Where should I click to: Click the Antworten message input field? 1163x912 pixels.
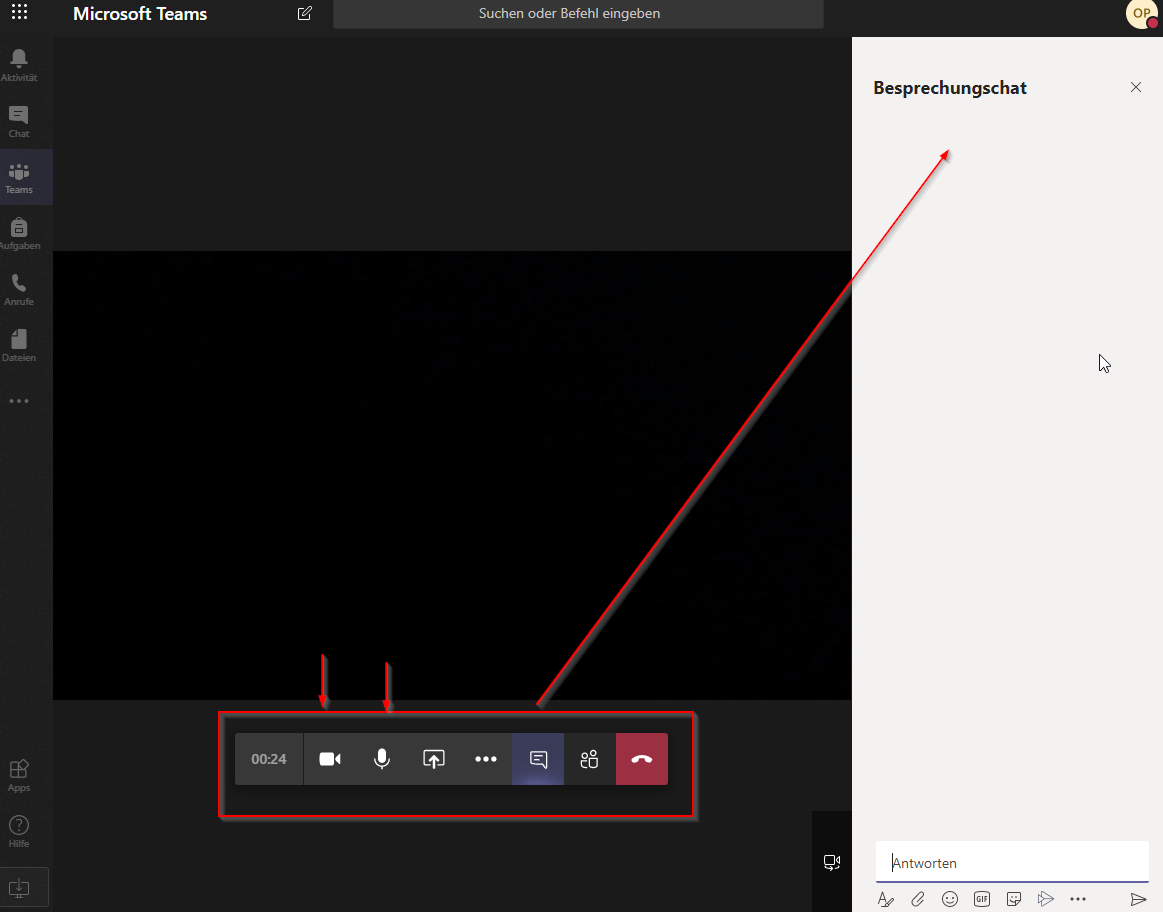point(1011,863)
